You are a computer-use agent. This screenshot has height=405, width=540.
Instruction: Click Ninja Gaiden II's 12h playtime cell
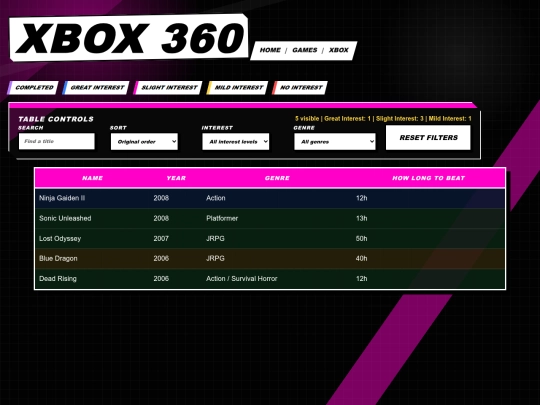coord(361,198)
